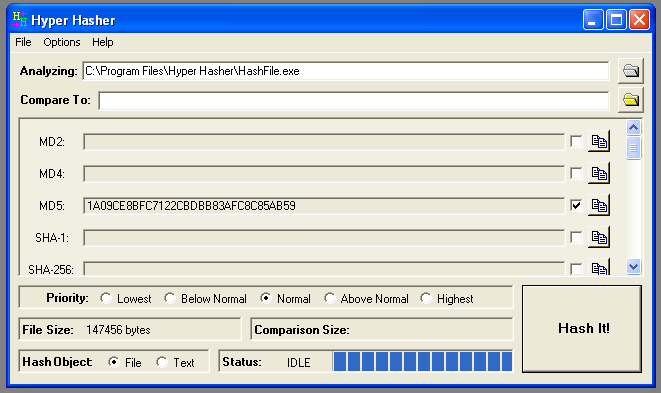Click into the Compare To field

[x=354, y=101]
